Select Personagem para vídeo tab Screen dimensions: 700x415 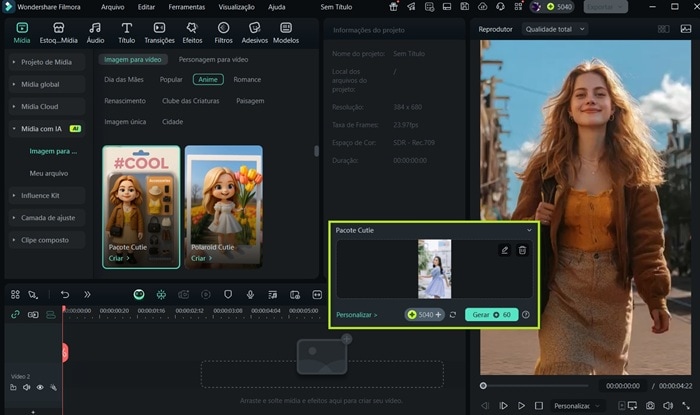coord(213,59)
